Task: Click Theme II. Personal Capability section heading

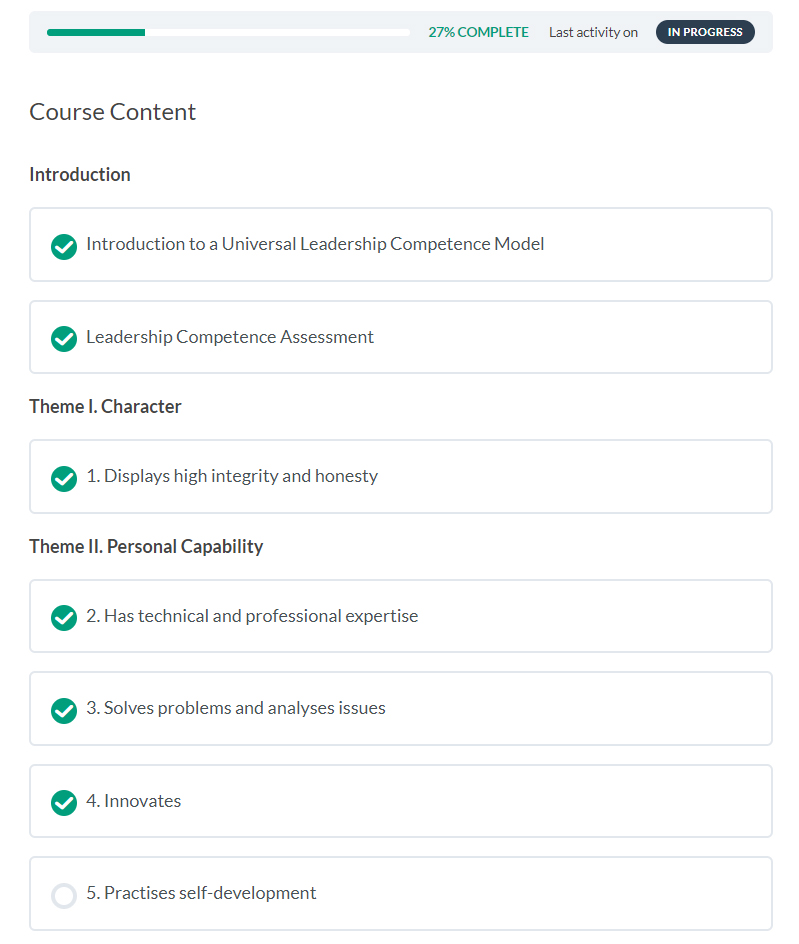Action: (x=146, y=546)
